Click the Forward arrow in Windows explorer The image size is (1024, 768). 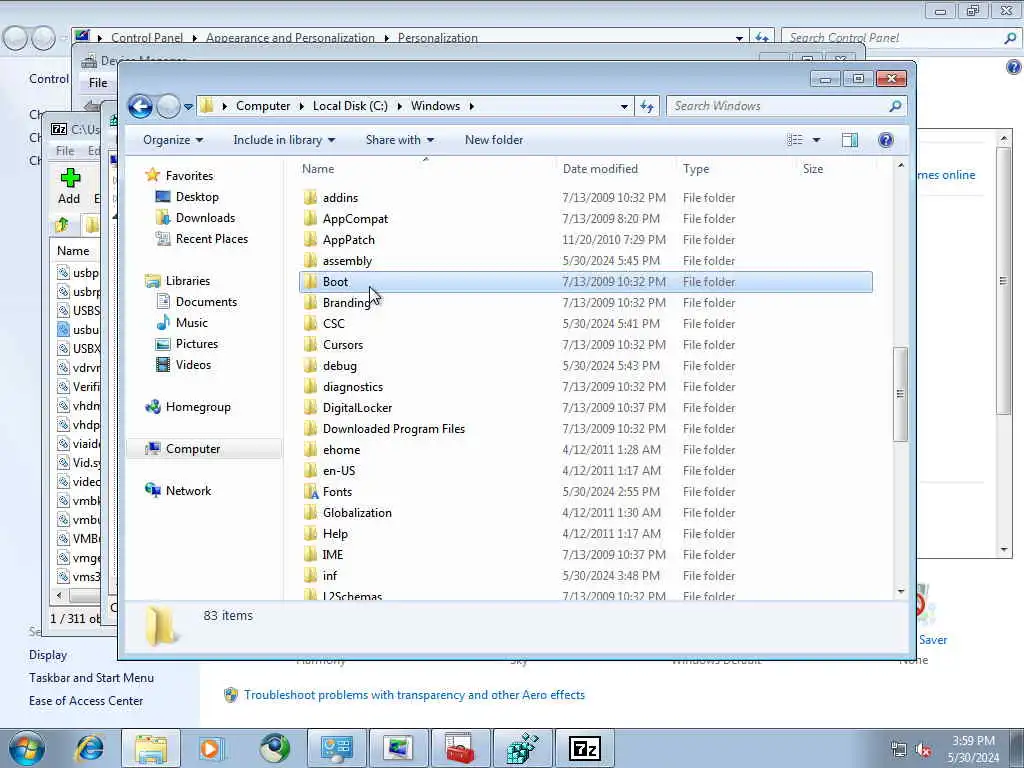tap(168, 106)
